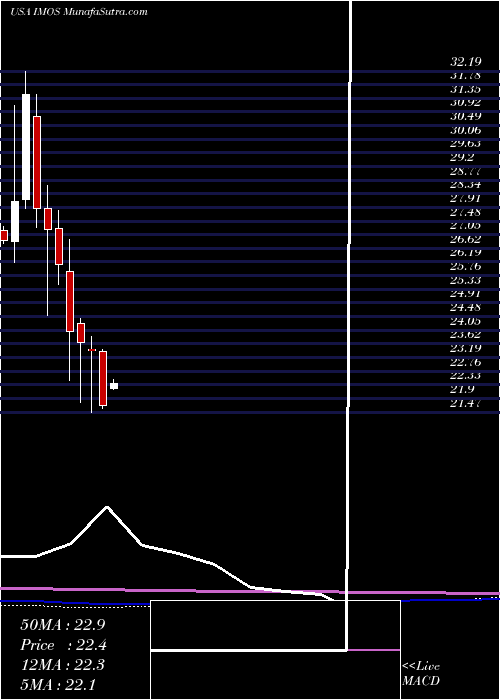The image size is (500, 700).
Task: Click the 50MA : 22.9 reading
Action: (x=62, y=625)
